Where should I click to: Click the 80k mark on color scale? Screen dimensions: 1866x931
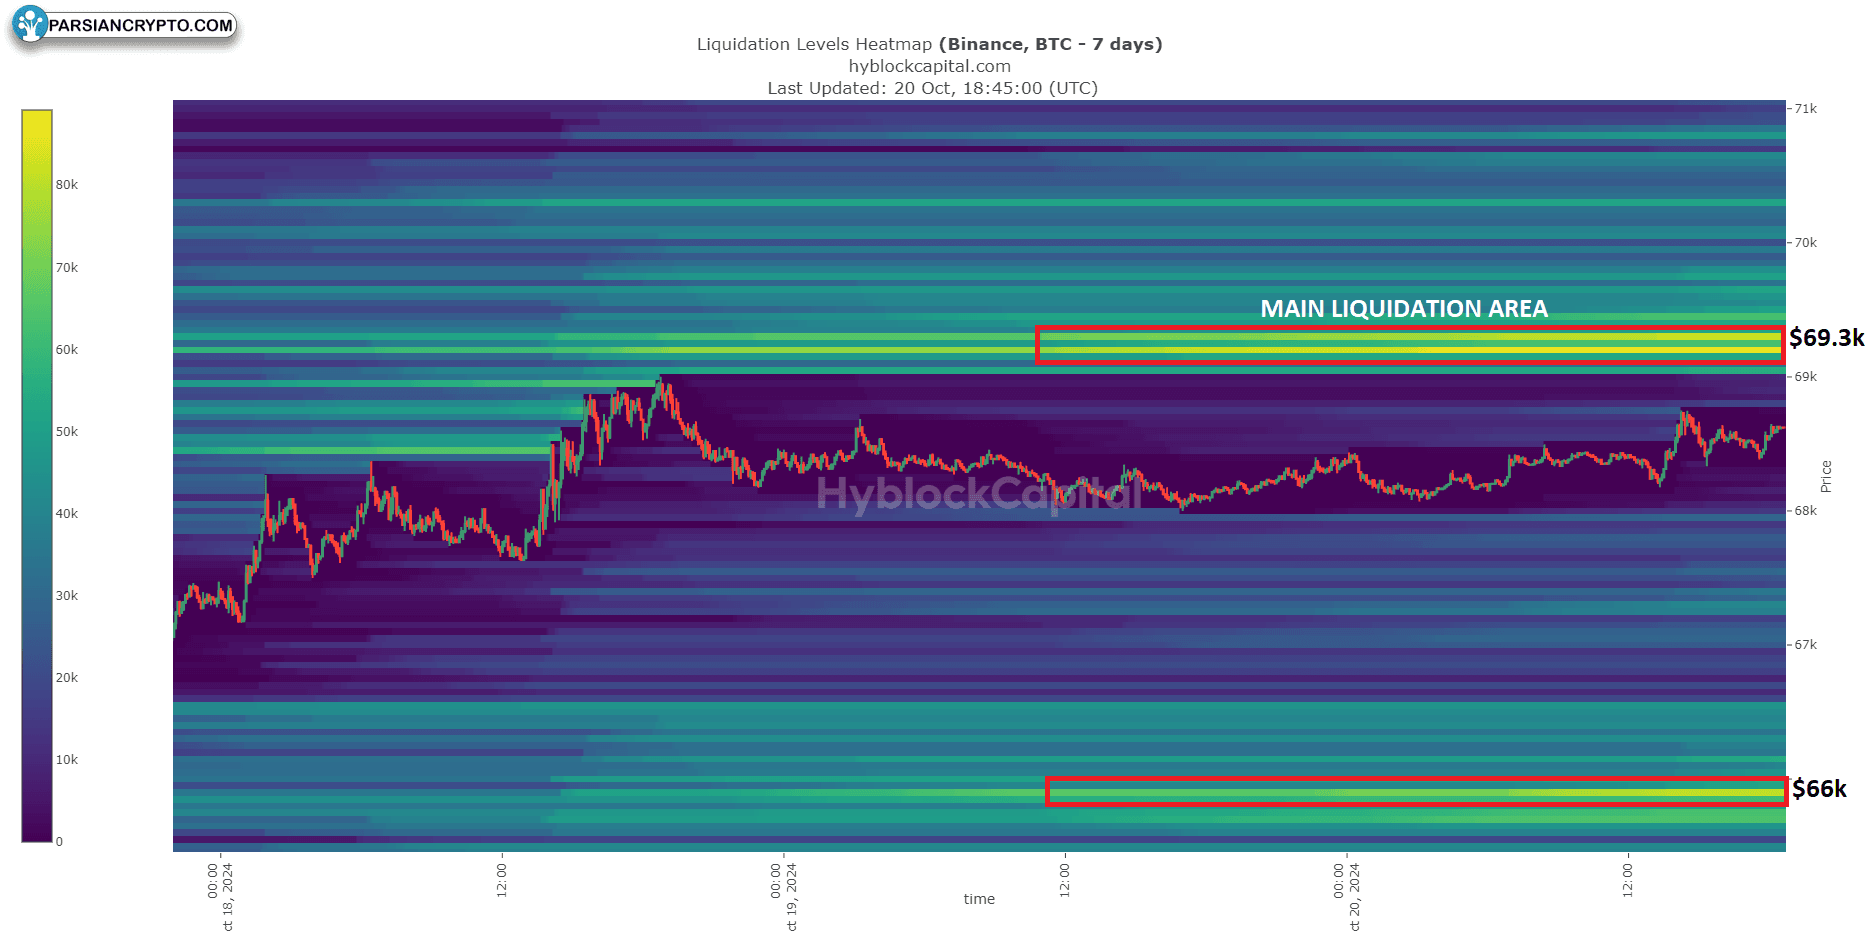[66, 185]
